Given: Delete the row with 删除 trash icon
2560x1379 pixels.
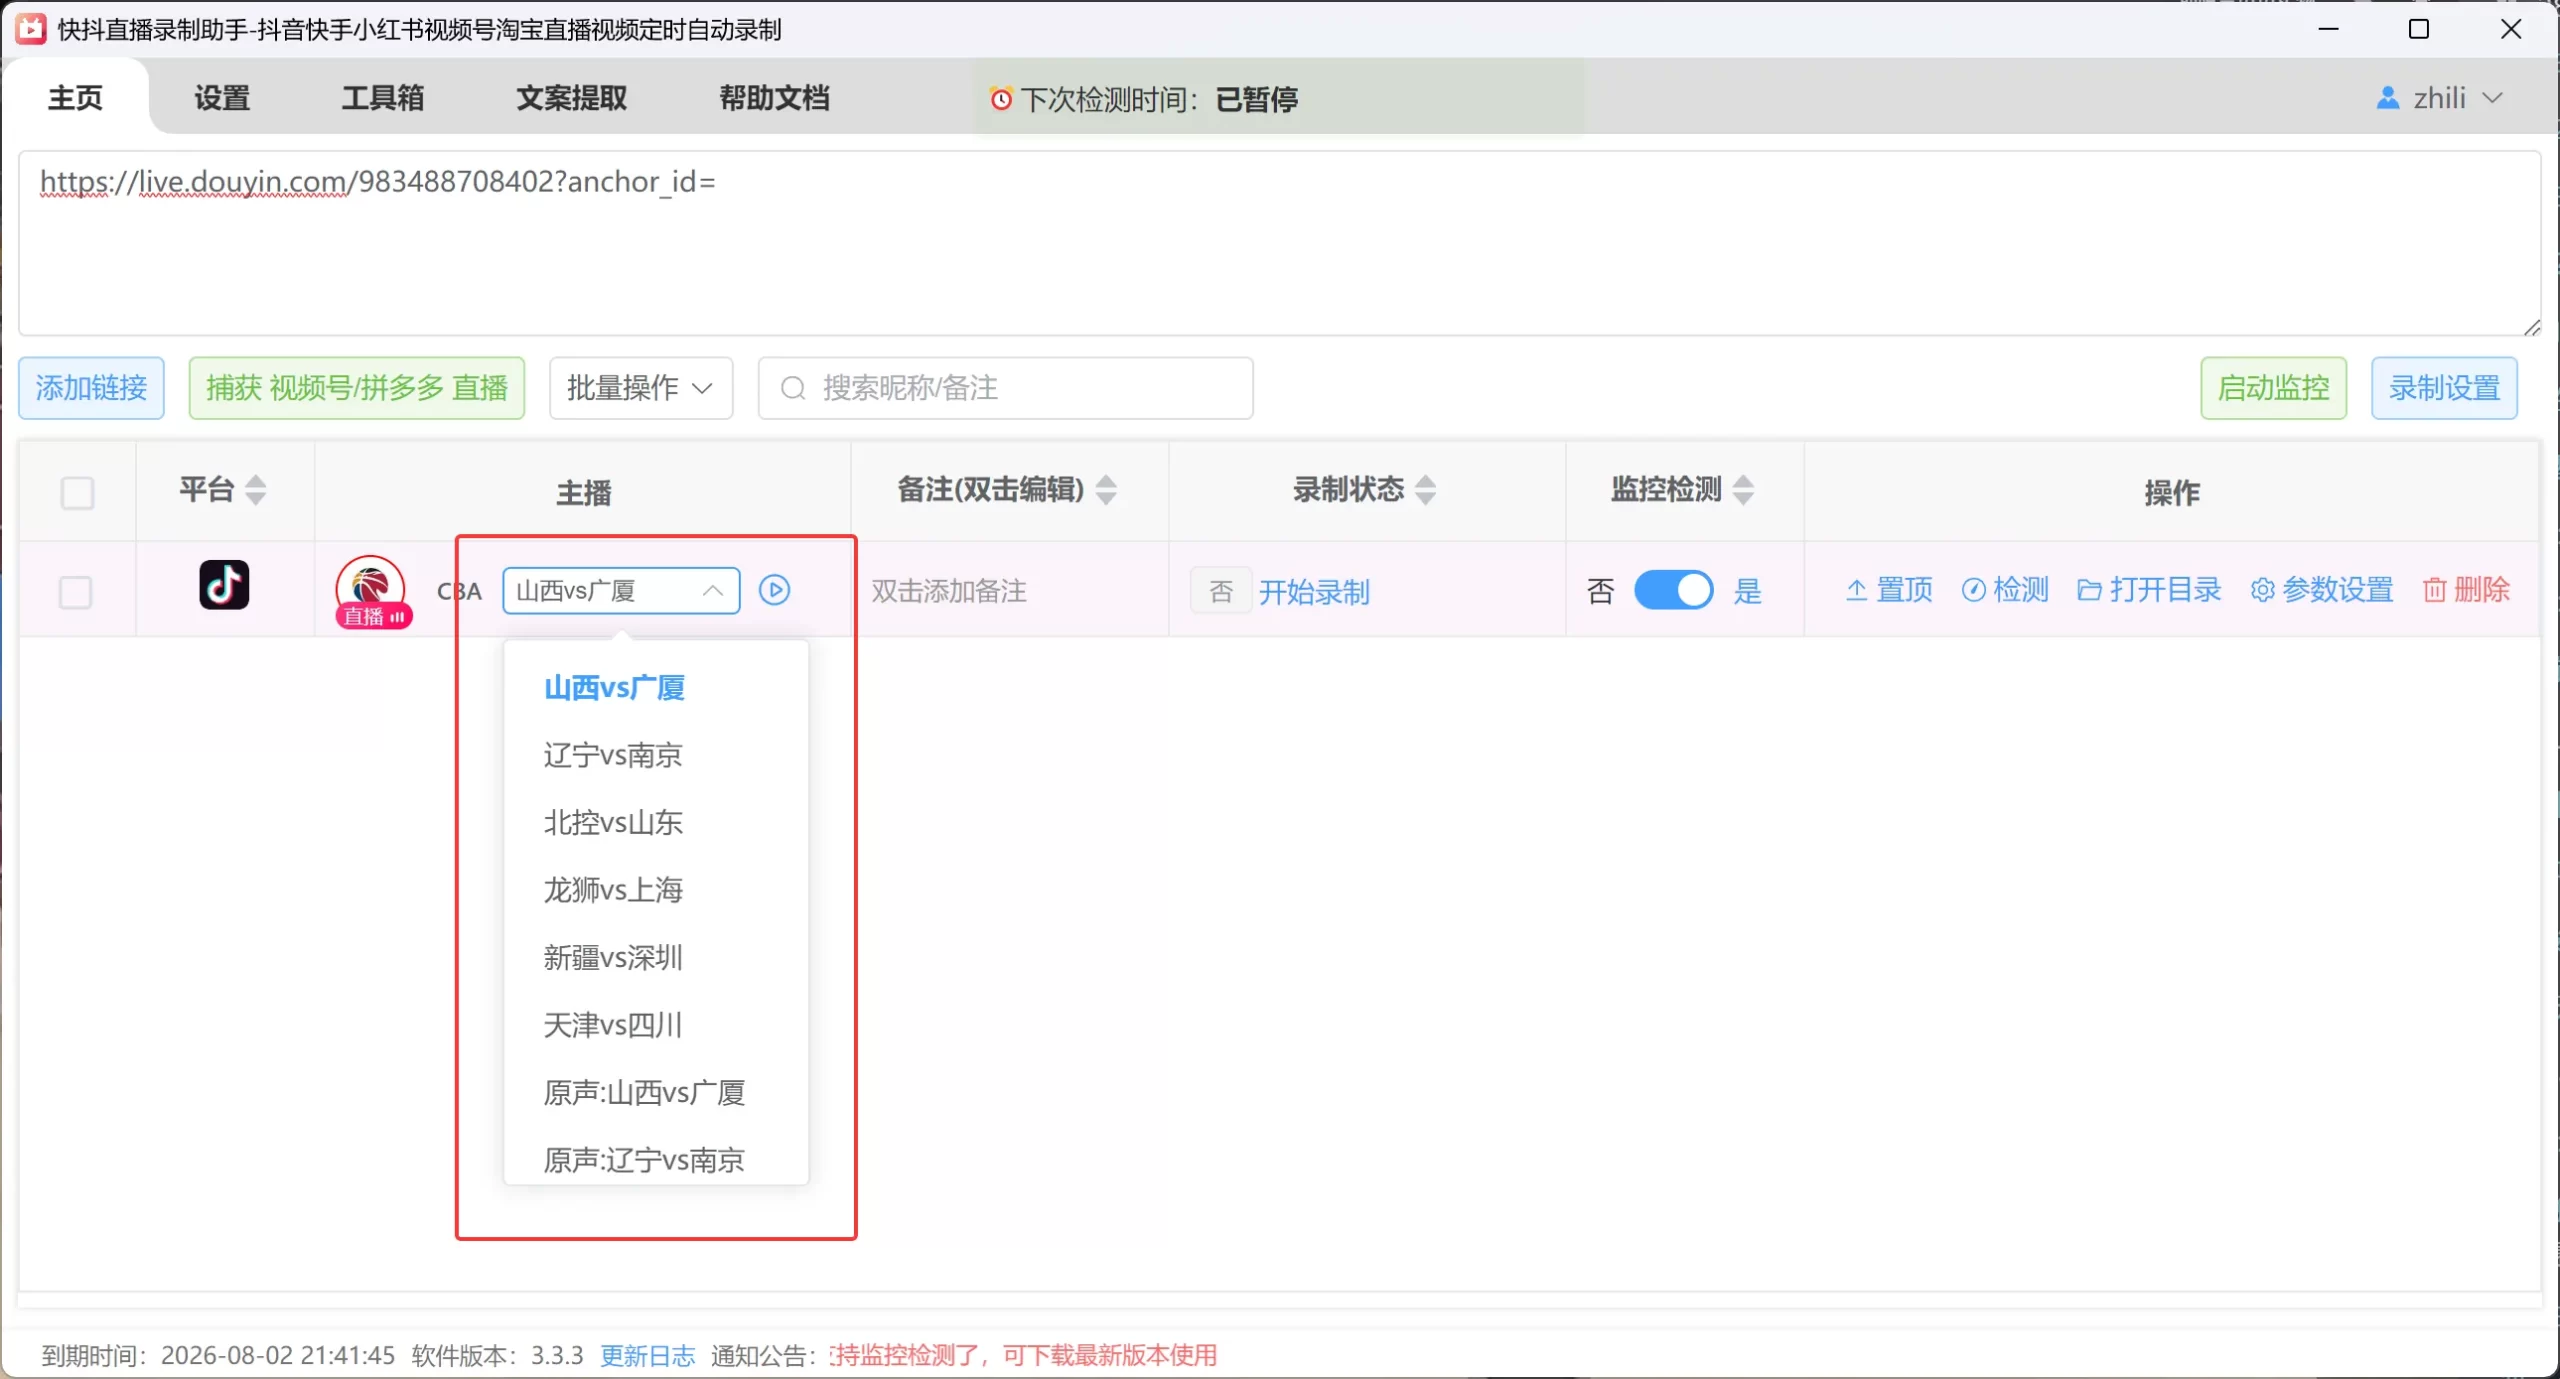Looking at the screenshot, I should (2434, 590).
